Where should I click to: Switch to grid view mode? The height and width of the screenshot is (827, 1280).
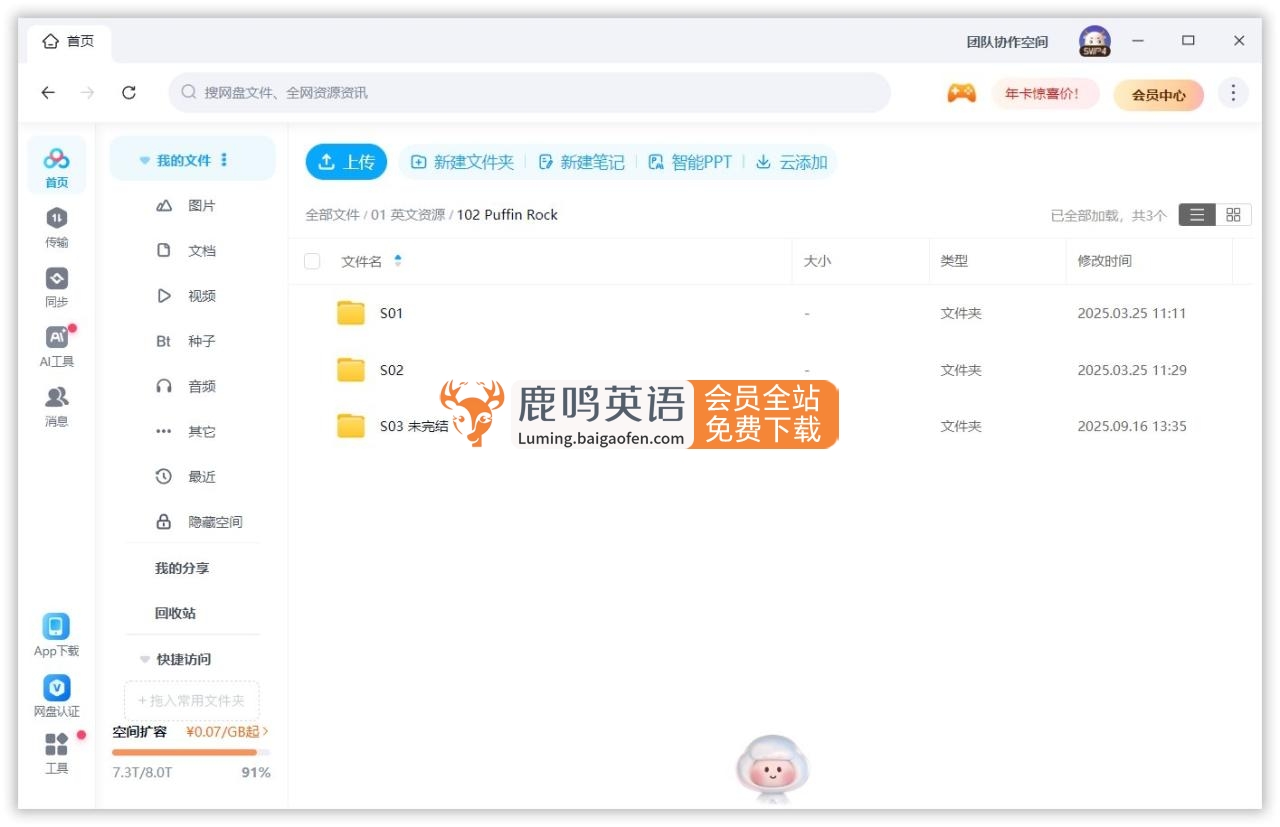tap(1233, 214)
